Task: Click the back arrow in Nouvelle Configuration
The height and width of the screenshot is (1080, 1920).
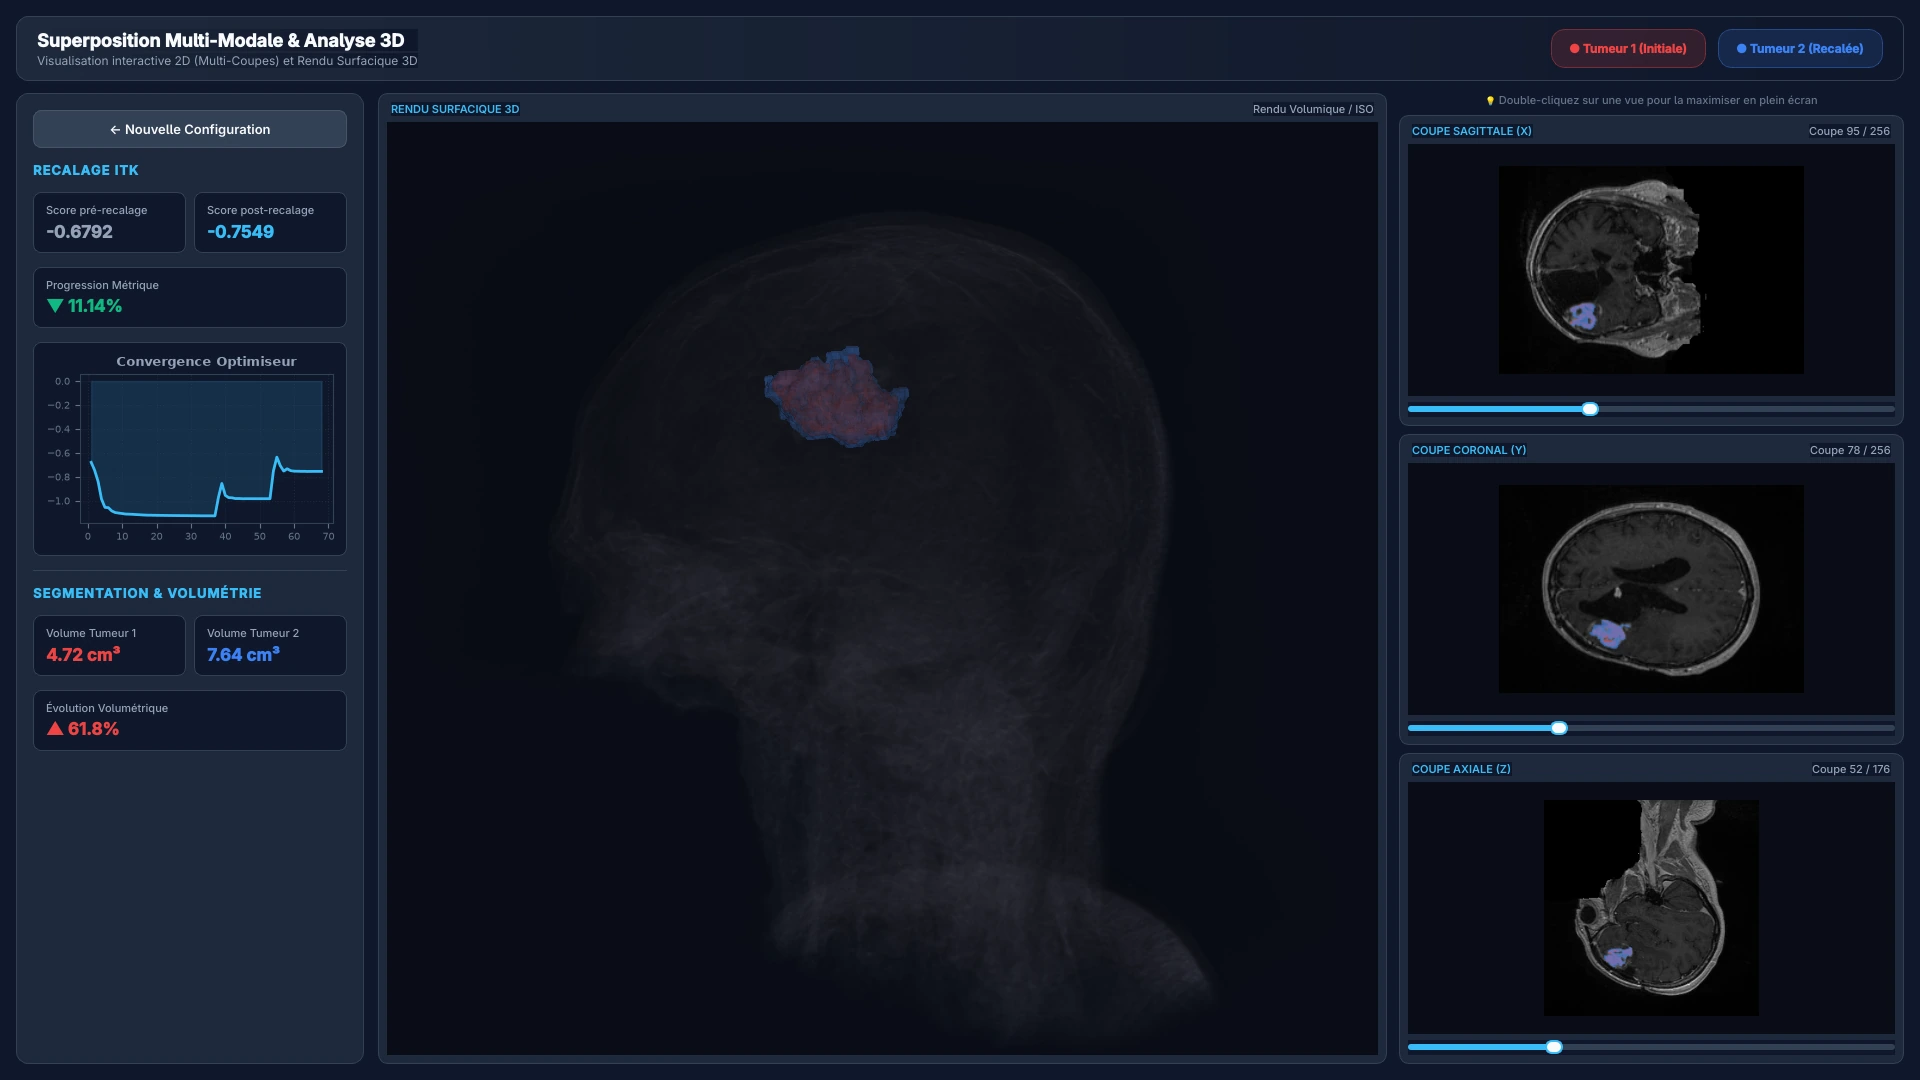Action: 115,129
